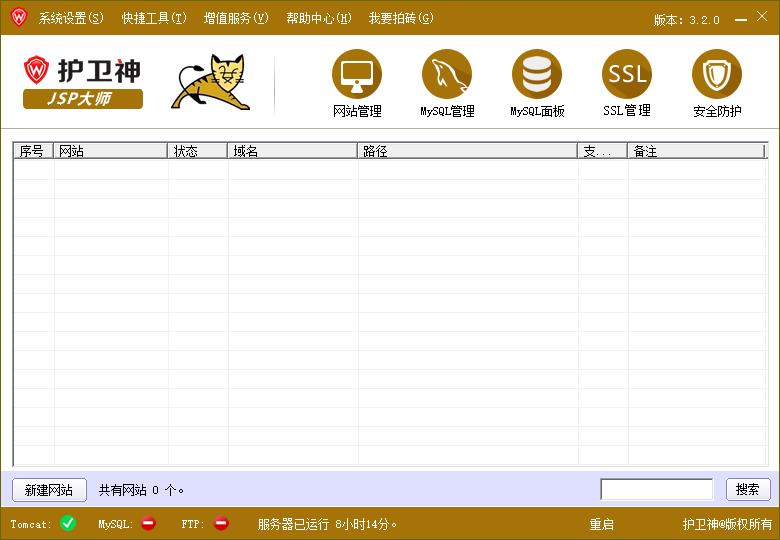
Task: Focus the search input field
Action: coord(657,489)
